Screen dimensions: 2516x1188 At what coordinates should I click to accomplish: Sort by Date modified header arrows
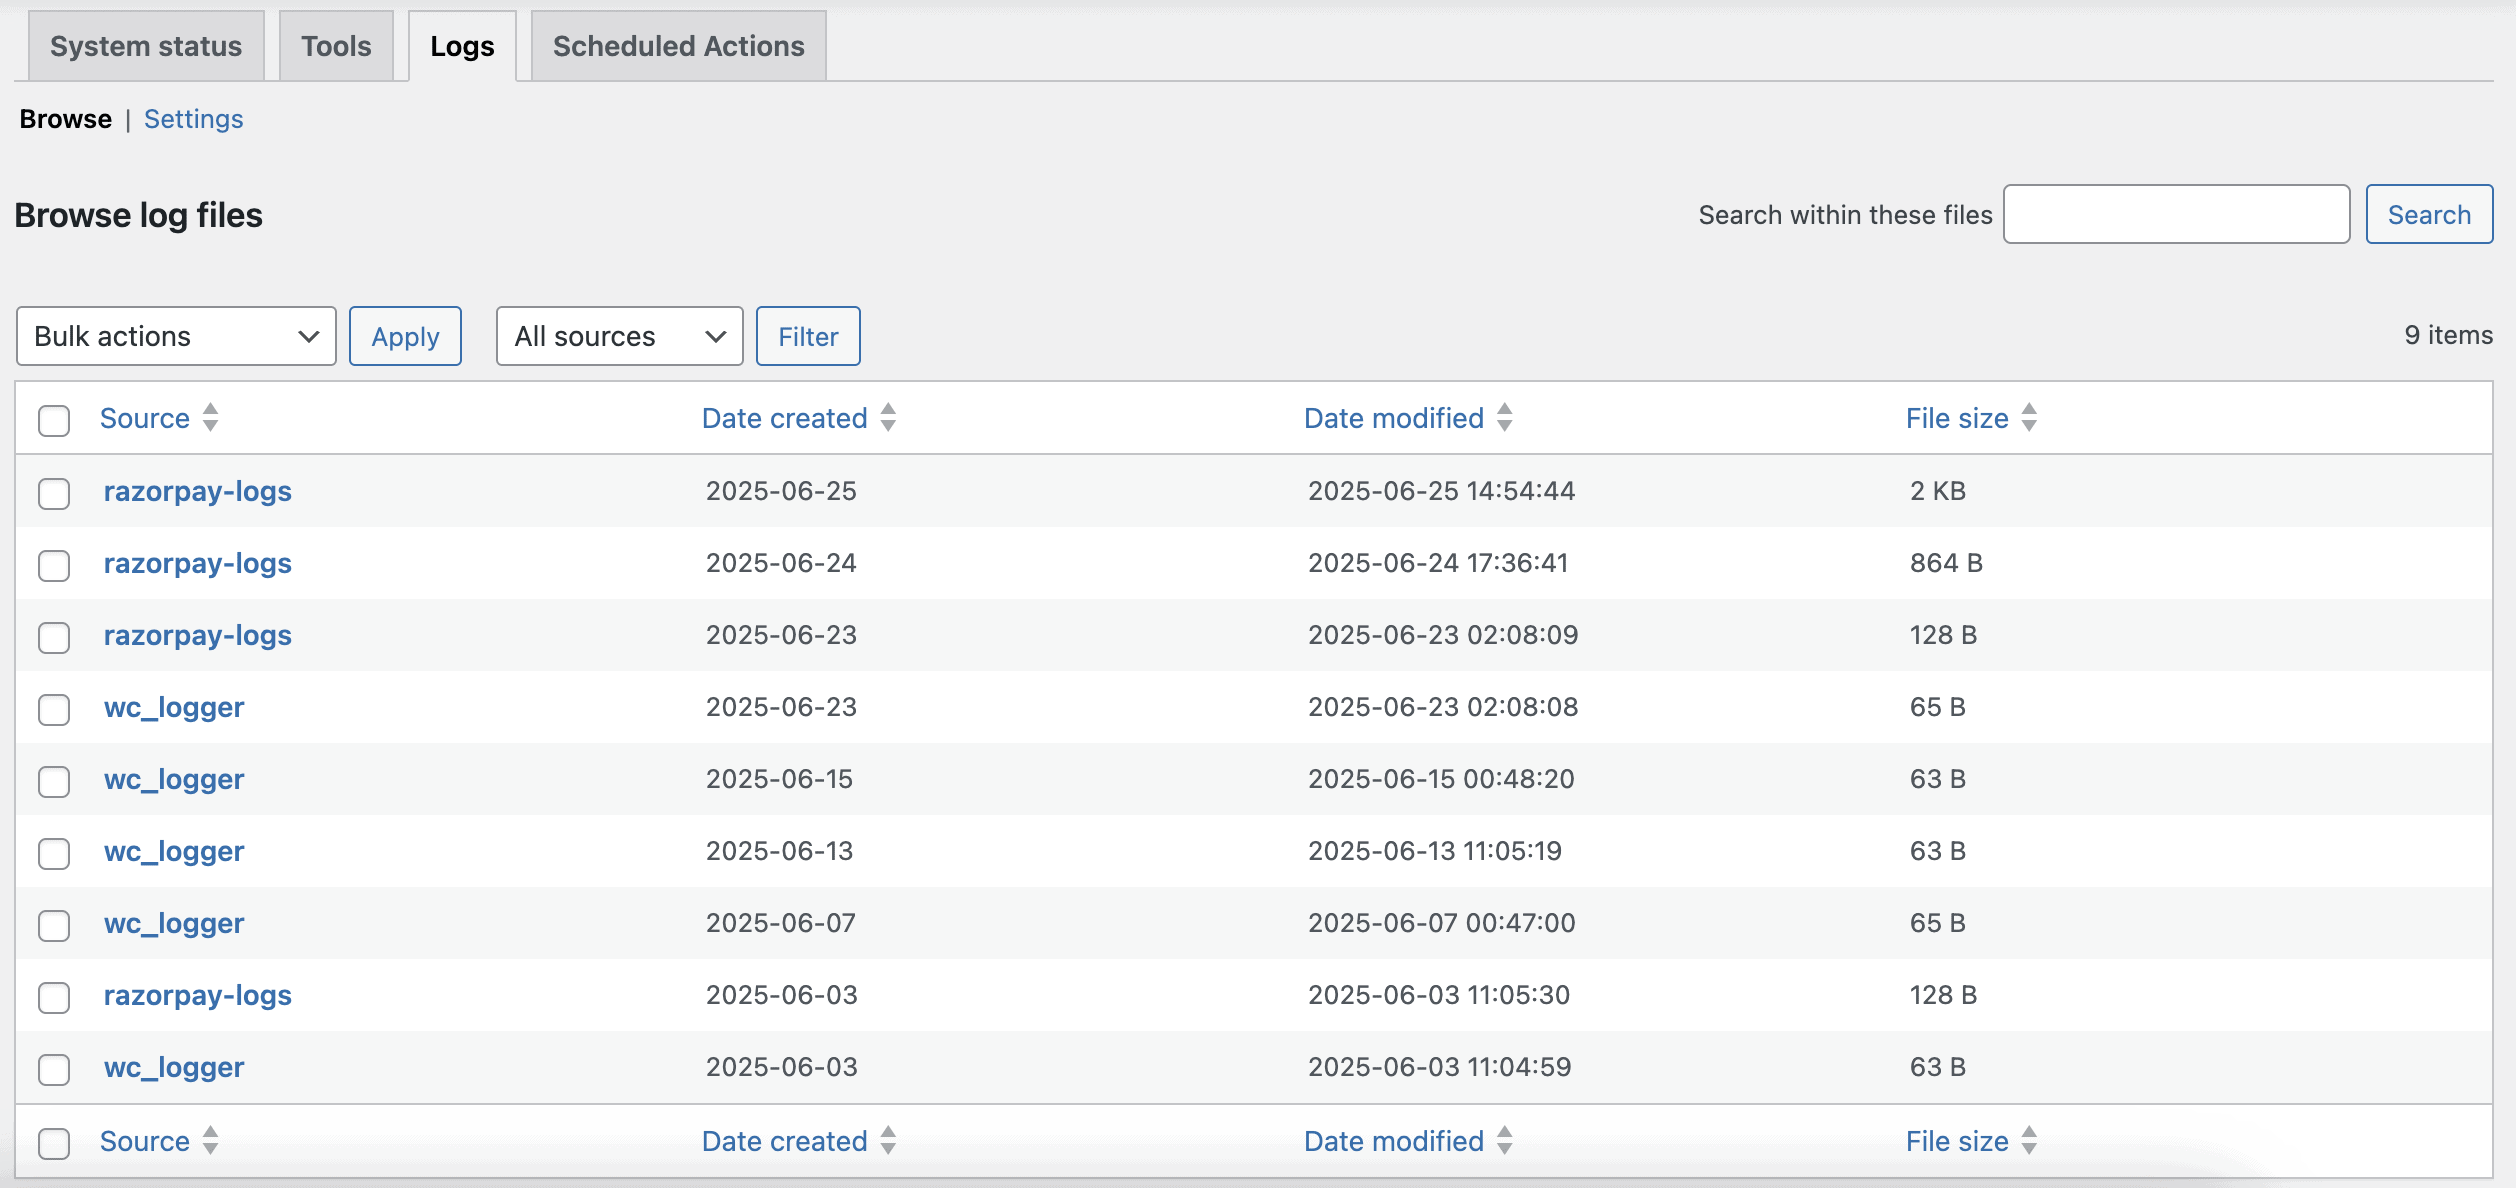click(x=1504, y=418)
